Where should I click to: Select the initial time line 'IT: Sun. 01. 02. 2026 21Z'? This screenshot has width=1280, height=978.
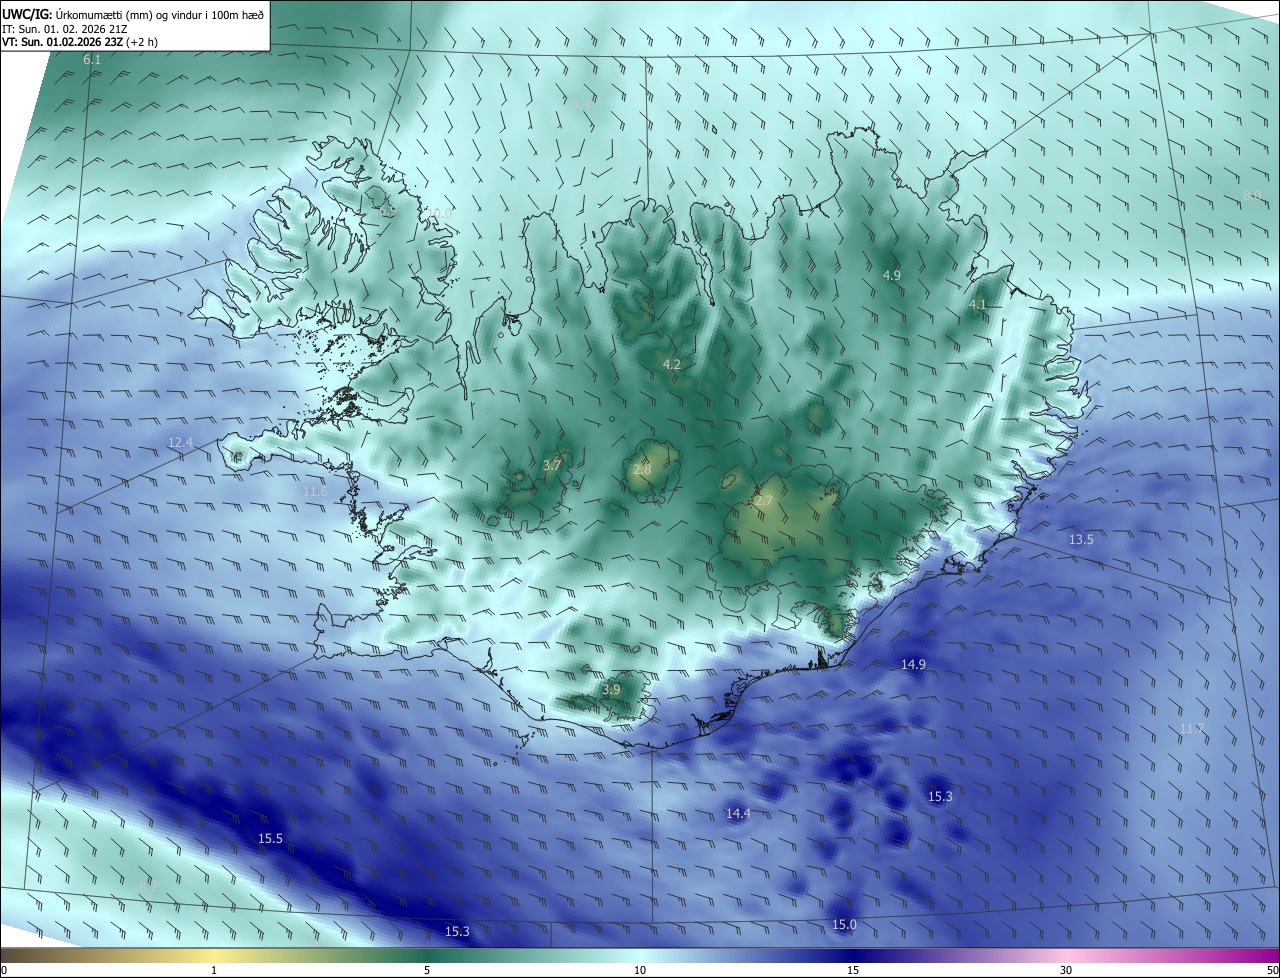[64, 29]
